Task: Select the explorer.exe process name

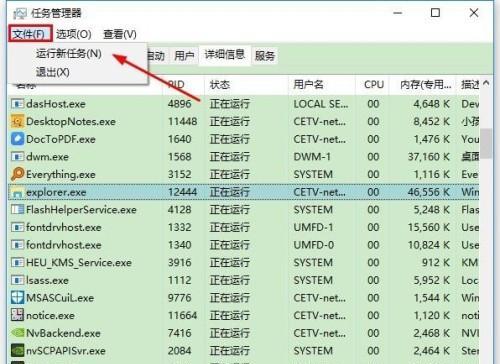Action: (x=56, y=192)
